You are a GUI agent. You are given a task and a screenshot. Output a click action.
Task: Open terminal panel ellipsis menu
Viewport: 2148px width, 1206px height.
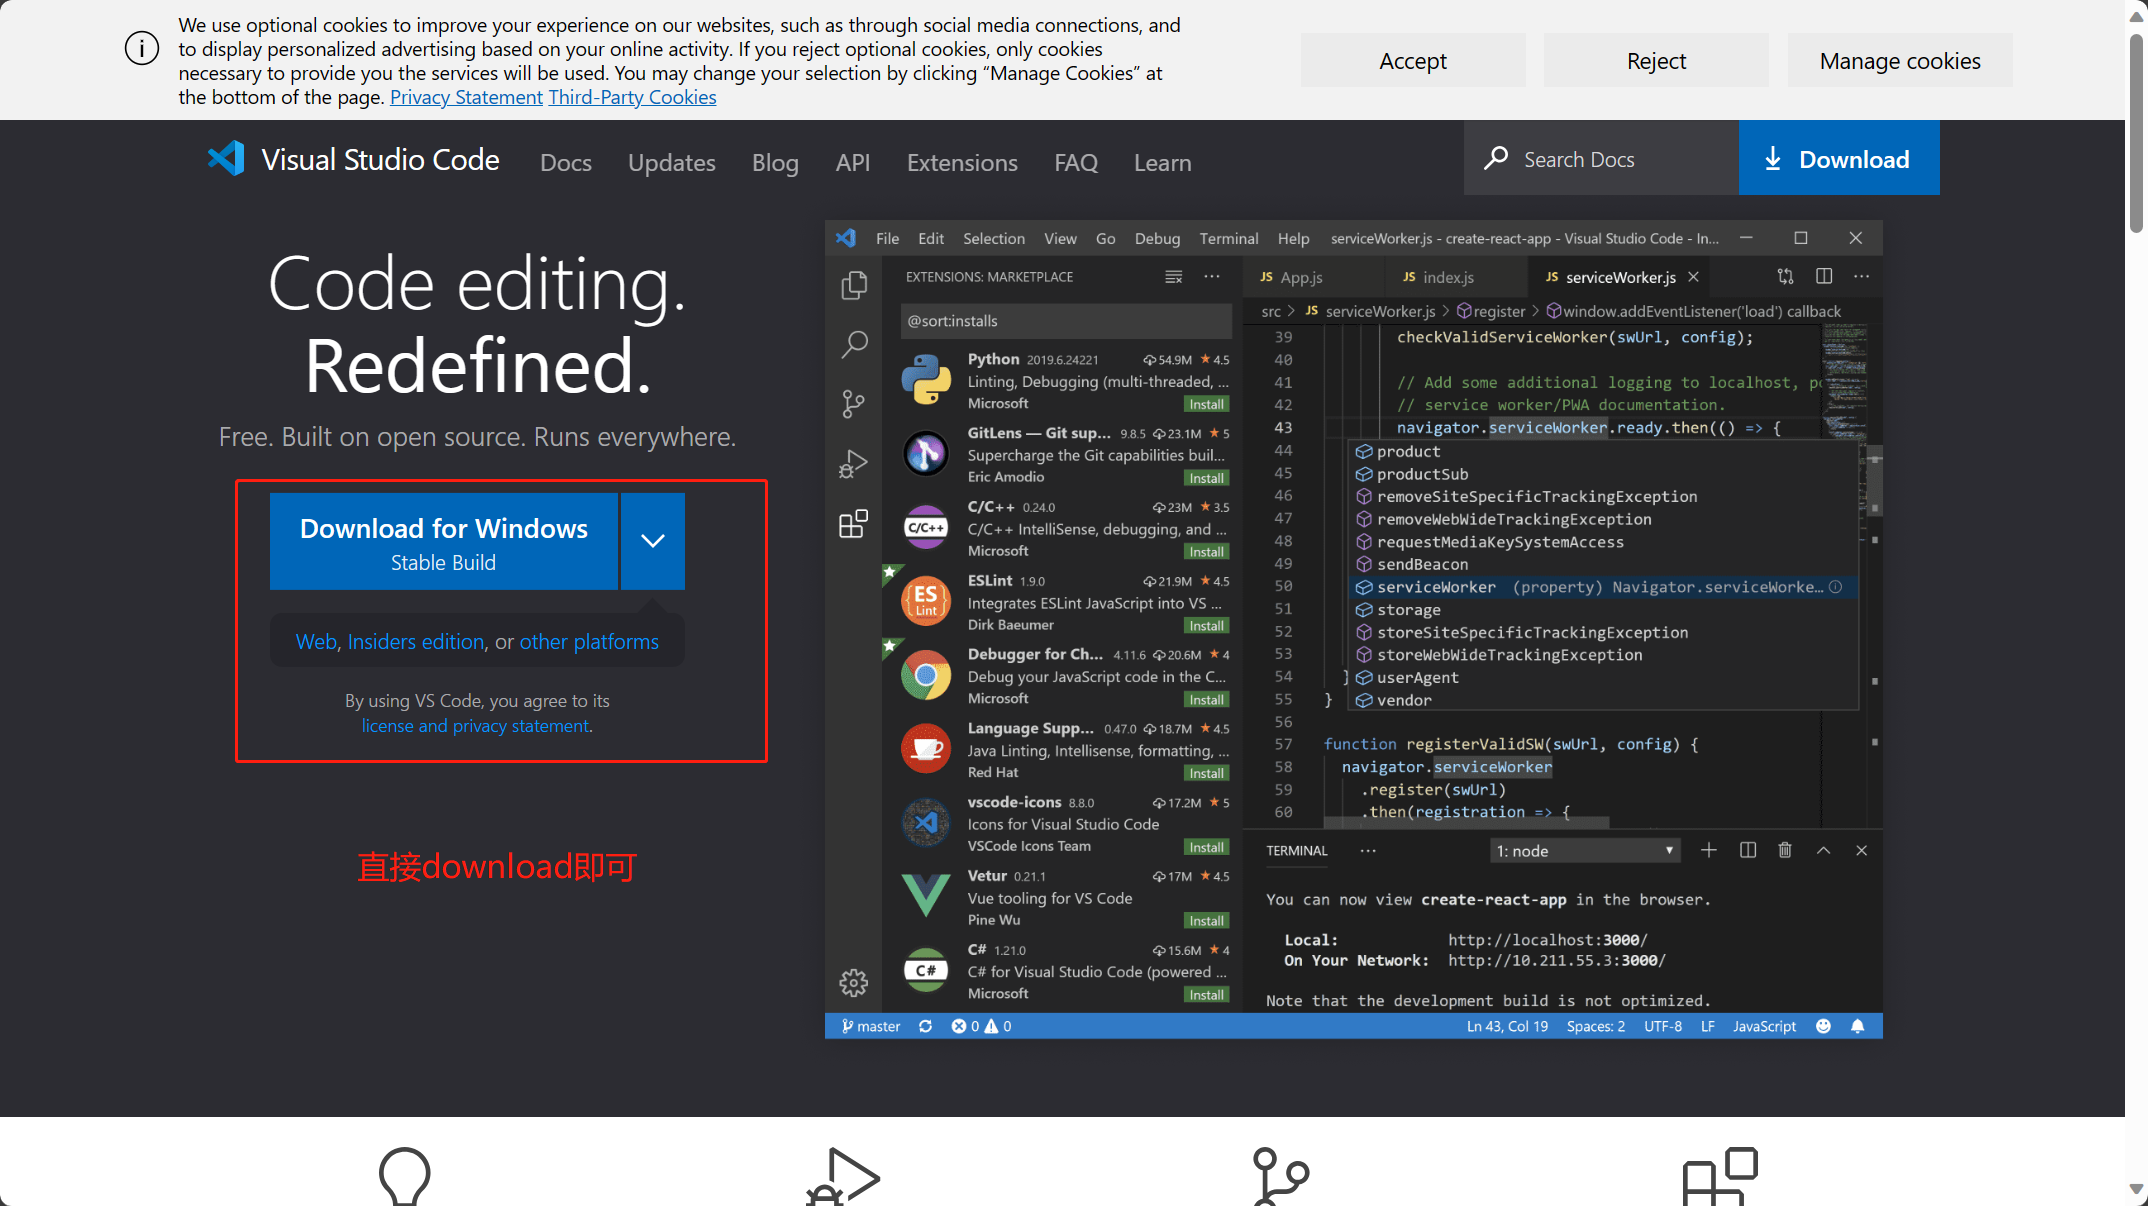pos(1368,851)
